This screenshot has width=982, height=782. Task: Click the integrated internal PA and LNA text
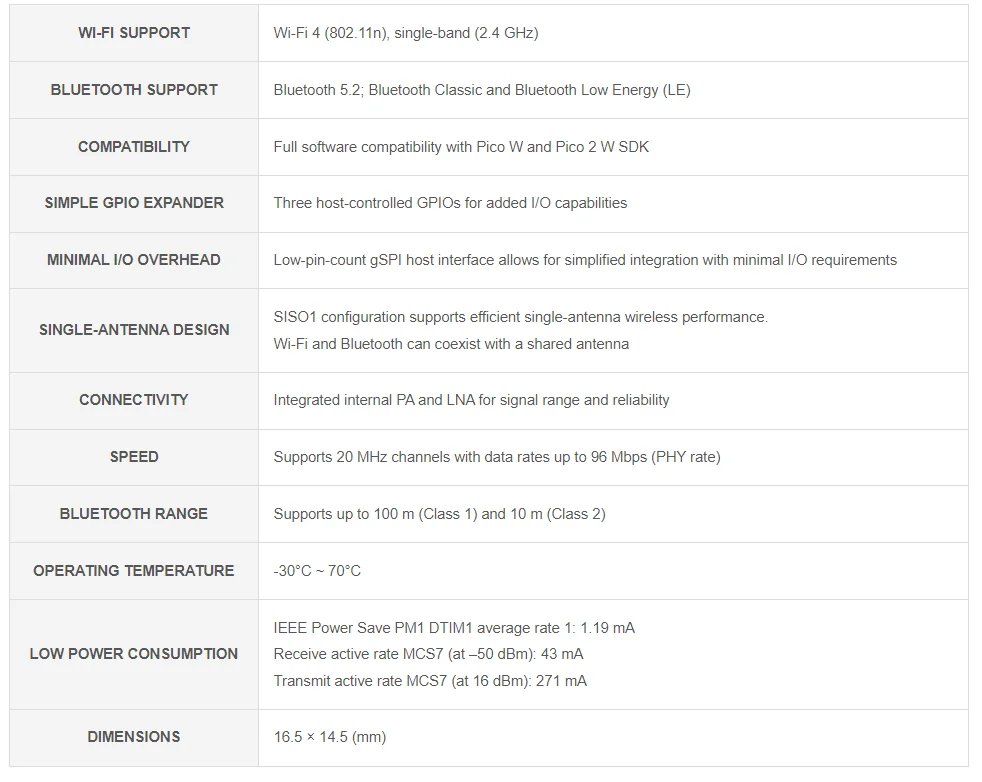pos(471,400)
